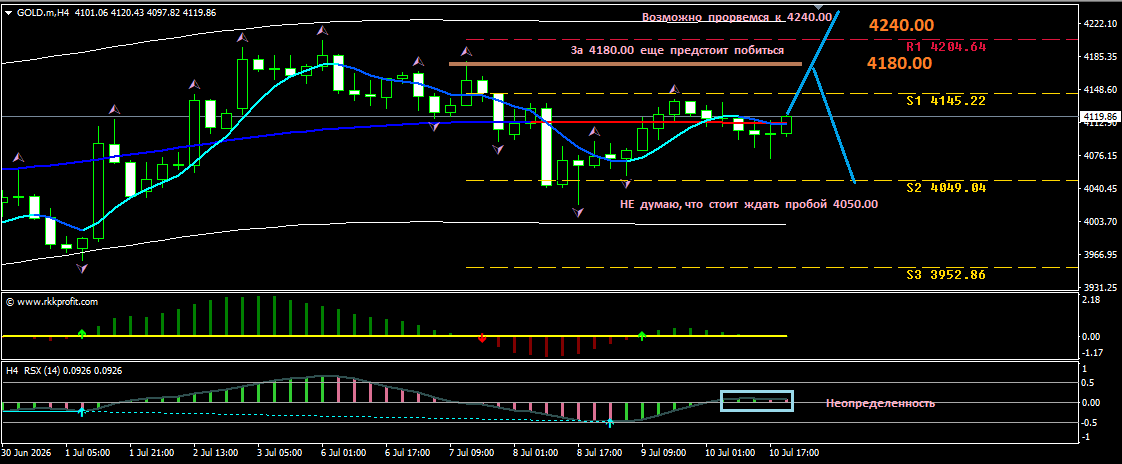Click the large orange 4240.00 label
Screen dimensions: 1122x464
(x=901, y=25)
